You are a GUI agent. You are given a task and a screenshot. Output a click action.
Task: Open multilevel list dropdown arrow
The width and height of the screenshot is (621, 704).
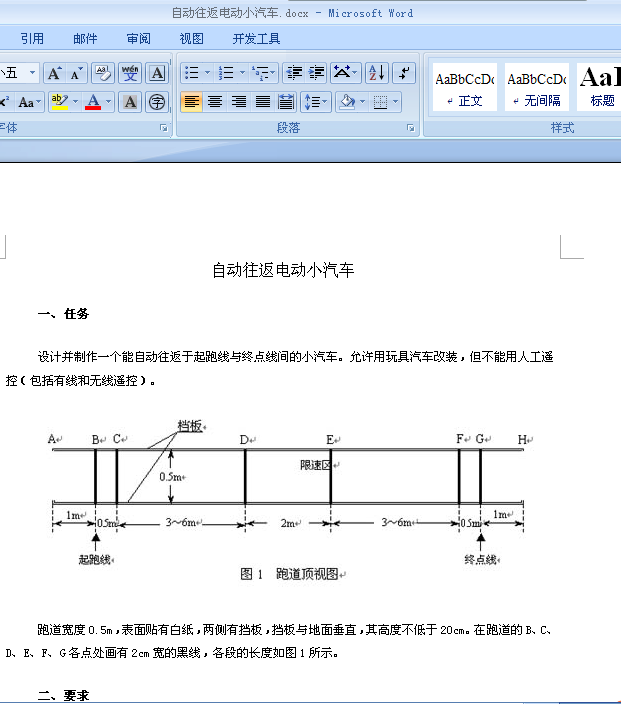coord(273,73)
